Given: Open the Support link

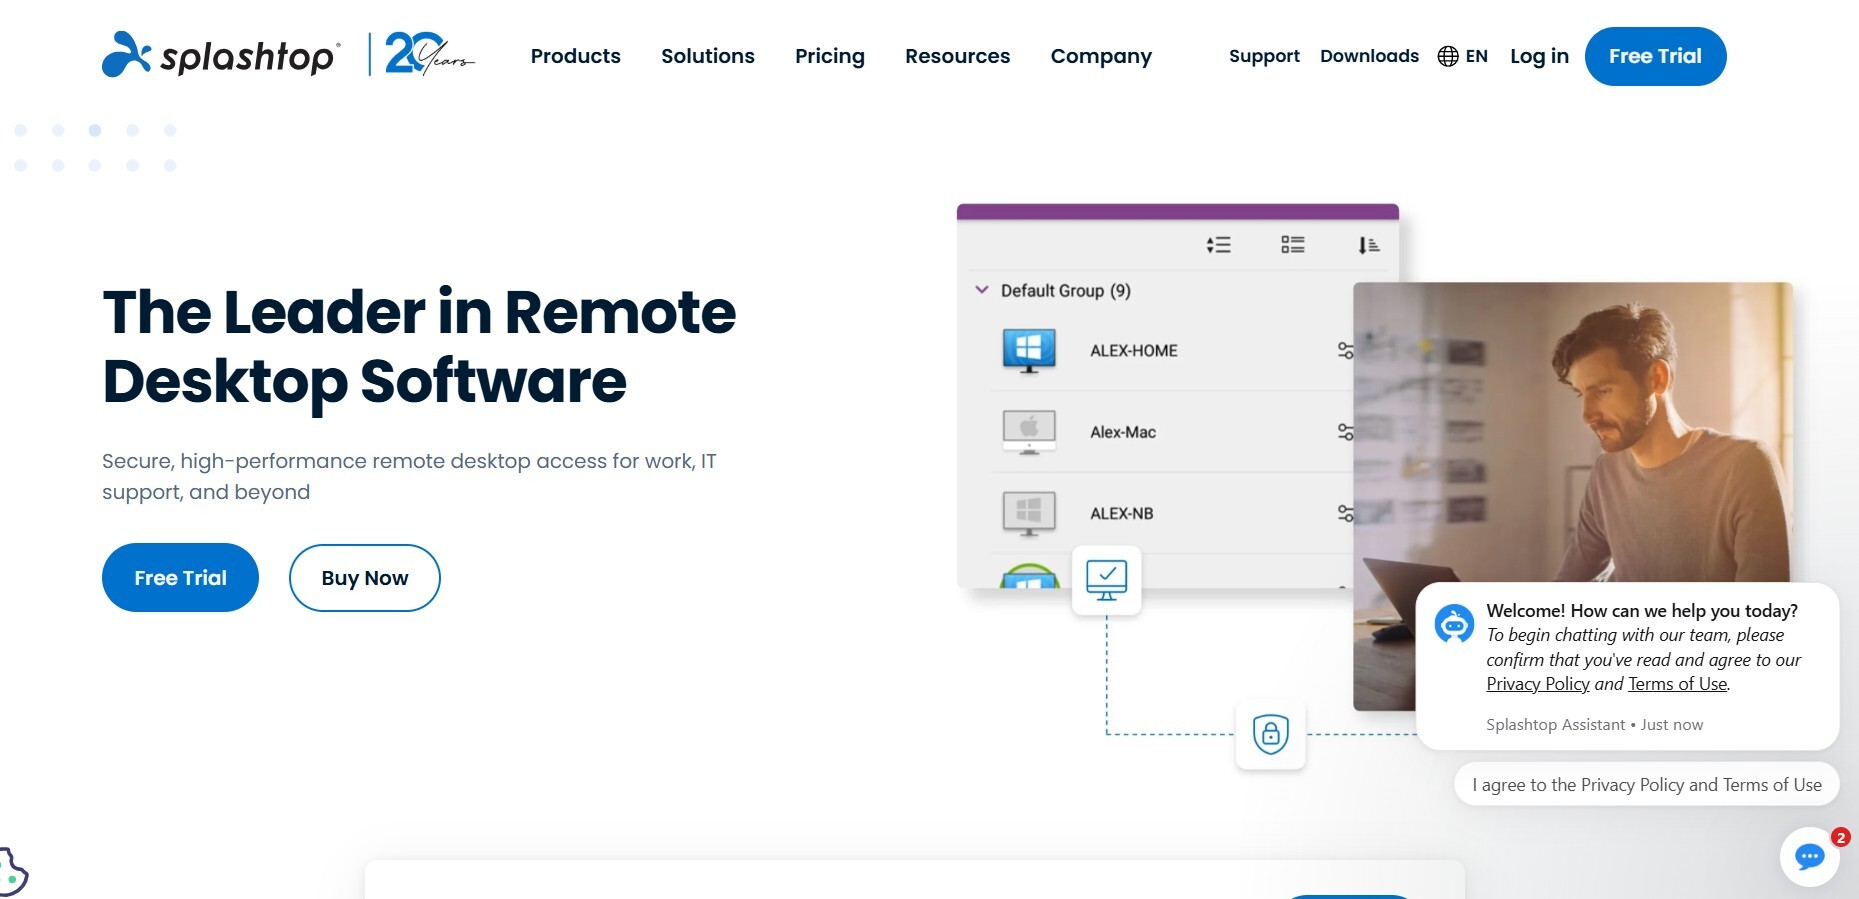Looking at the screenshot, I should click(x=1265, y=56).
